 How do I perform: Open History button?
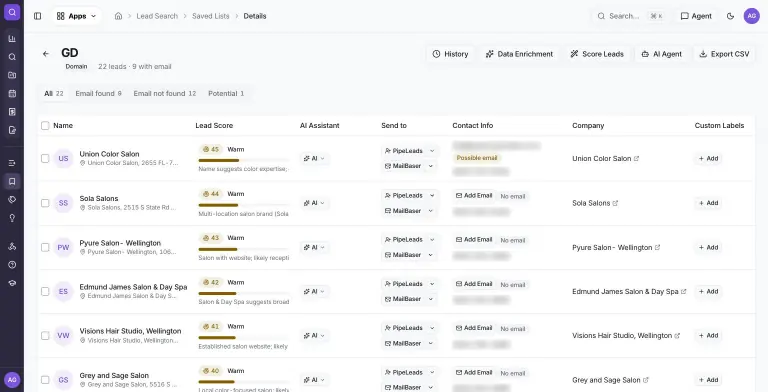click(450, 54)
